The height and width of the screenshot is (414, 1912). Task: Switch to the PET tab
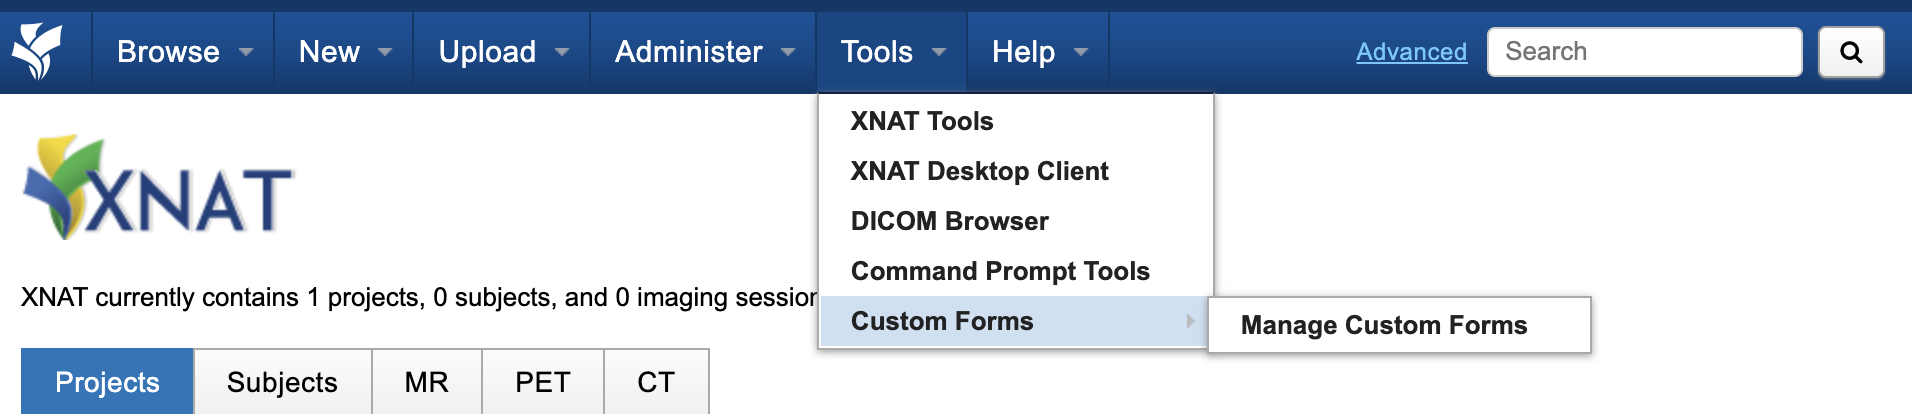pyautogui.click(x=542, y=382)
